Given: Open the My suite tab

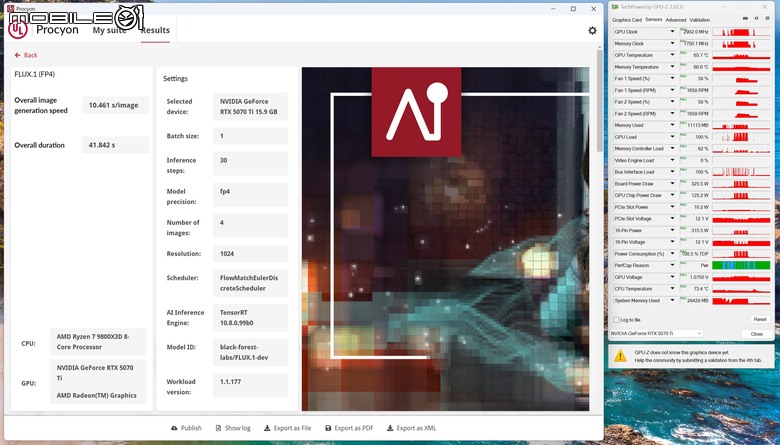Looking at the screenshot, I should 109,30.
